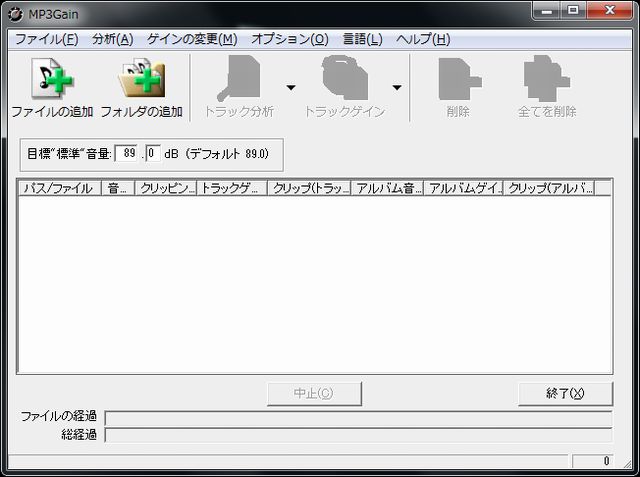The image size is (640, 477).
Task: Click the アルバムゲイ... column header
Action: 464,189
